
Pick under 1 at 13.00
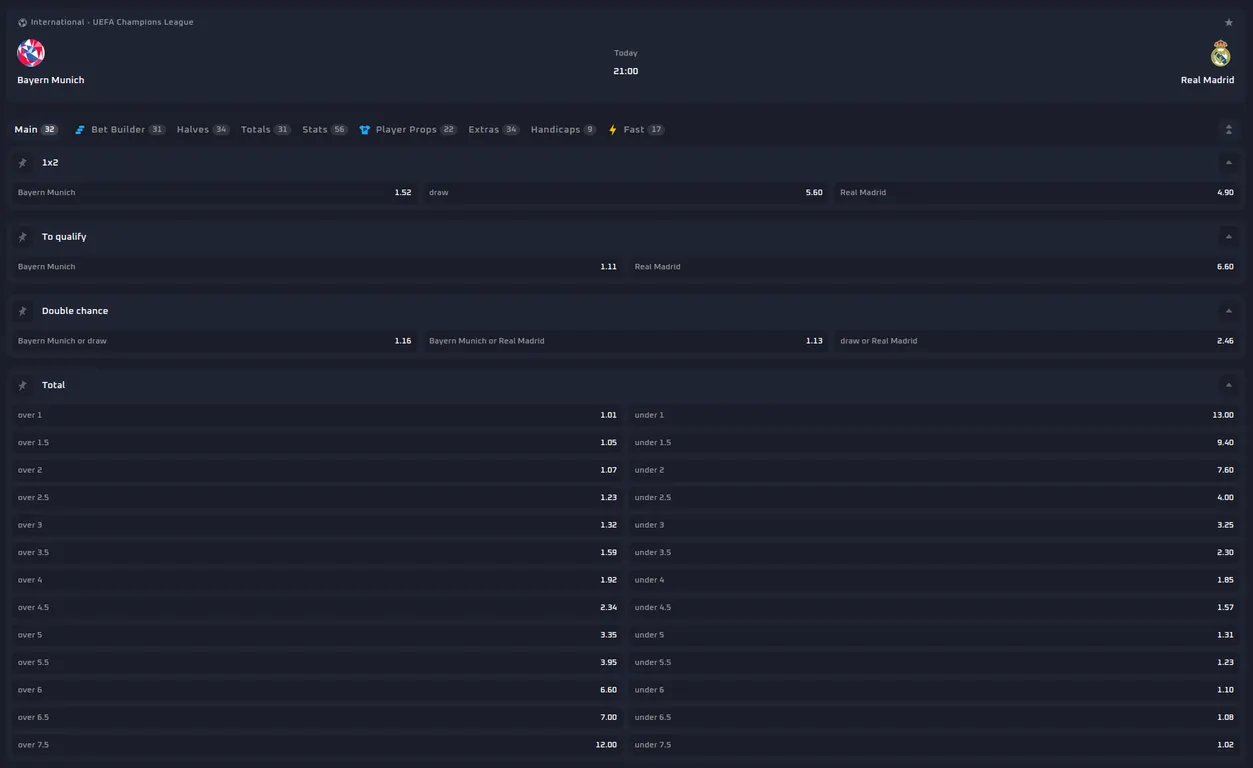tap(934, 415)
